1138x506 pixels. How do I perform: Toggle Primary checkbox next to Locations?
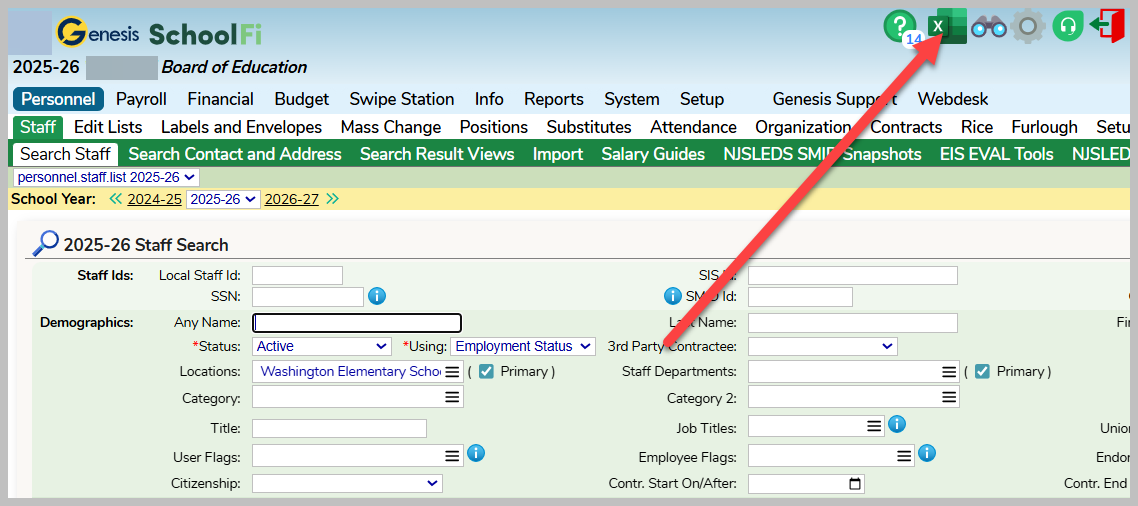(x=486, y=371)
